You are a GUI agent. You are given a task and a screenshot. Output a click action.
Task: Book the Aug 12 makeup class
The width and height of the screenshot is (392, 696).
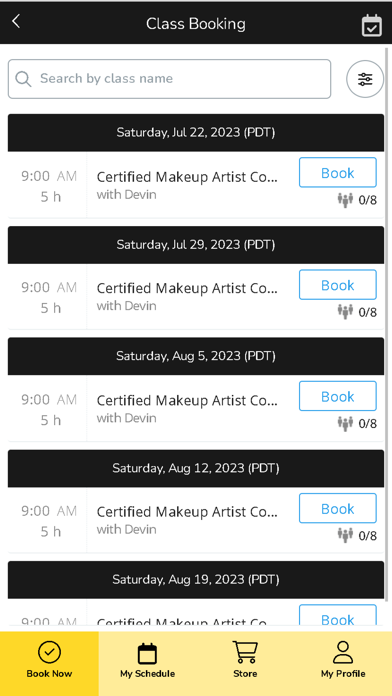click(338, 508)
